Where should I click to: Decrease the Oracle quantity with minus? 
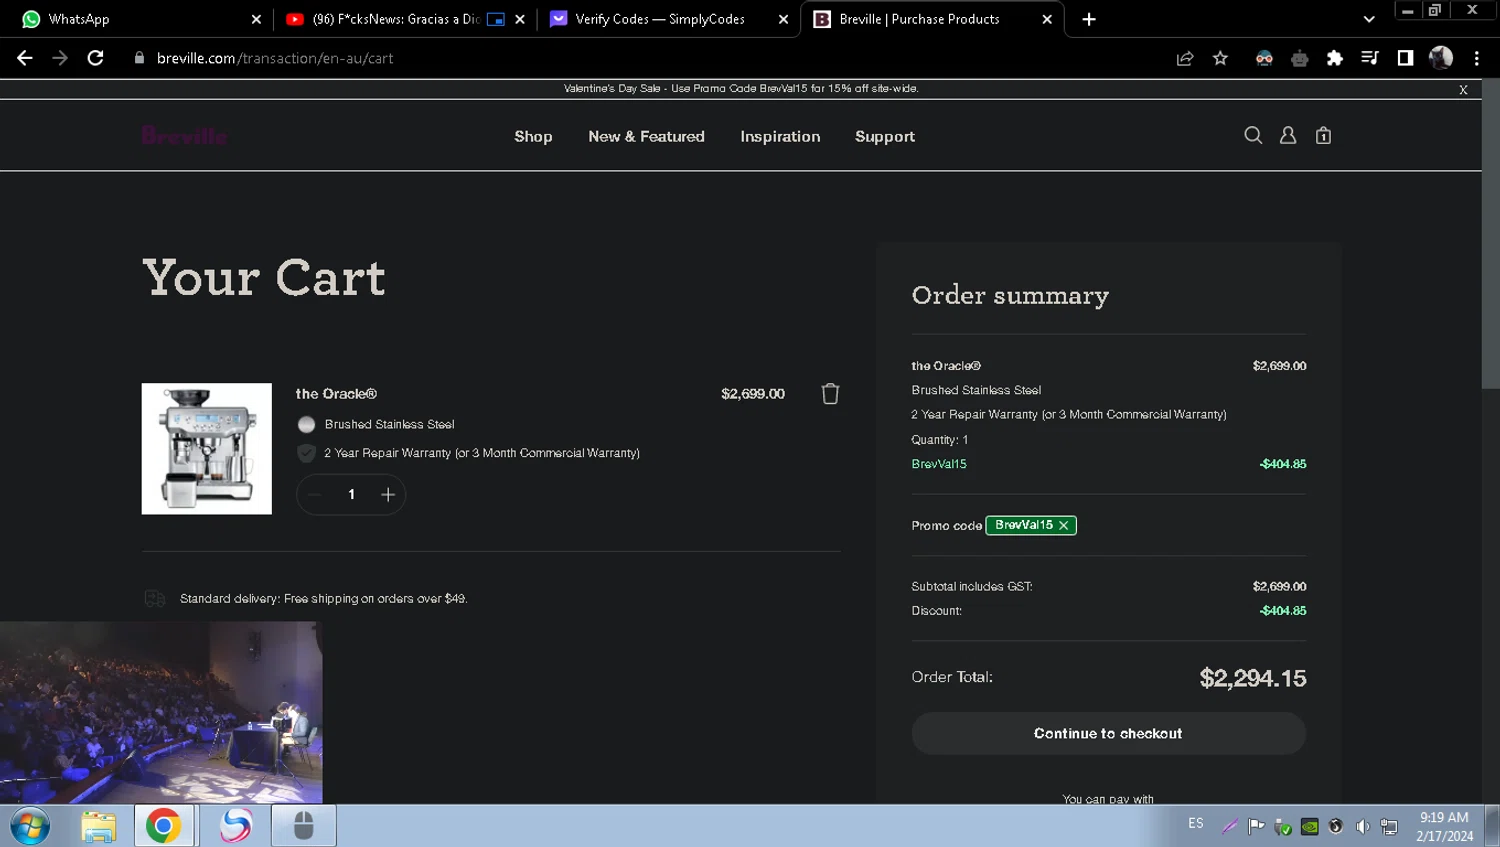tap(314, 494)
